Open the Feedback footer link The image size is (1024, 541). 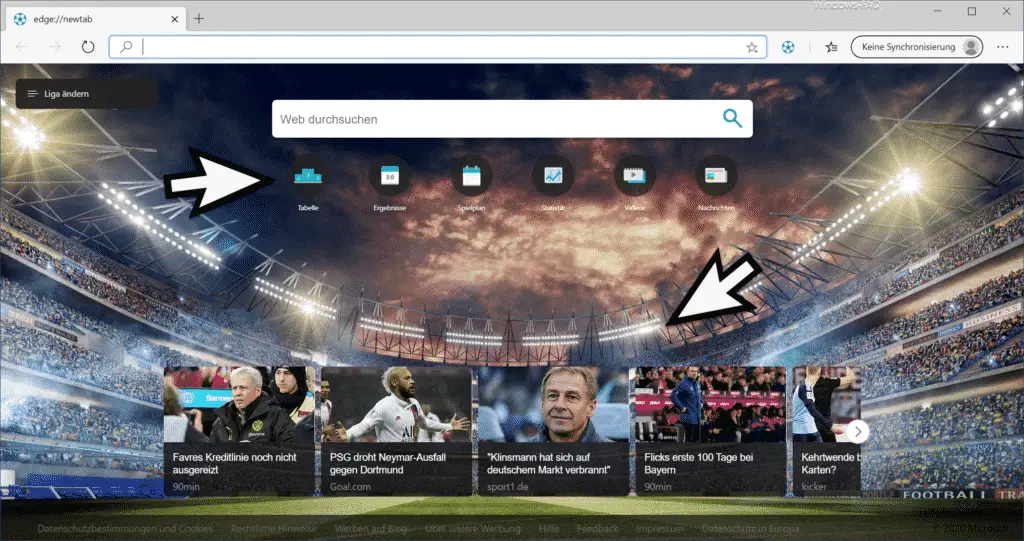[598, 529]
